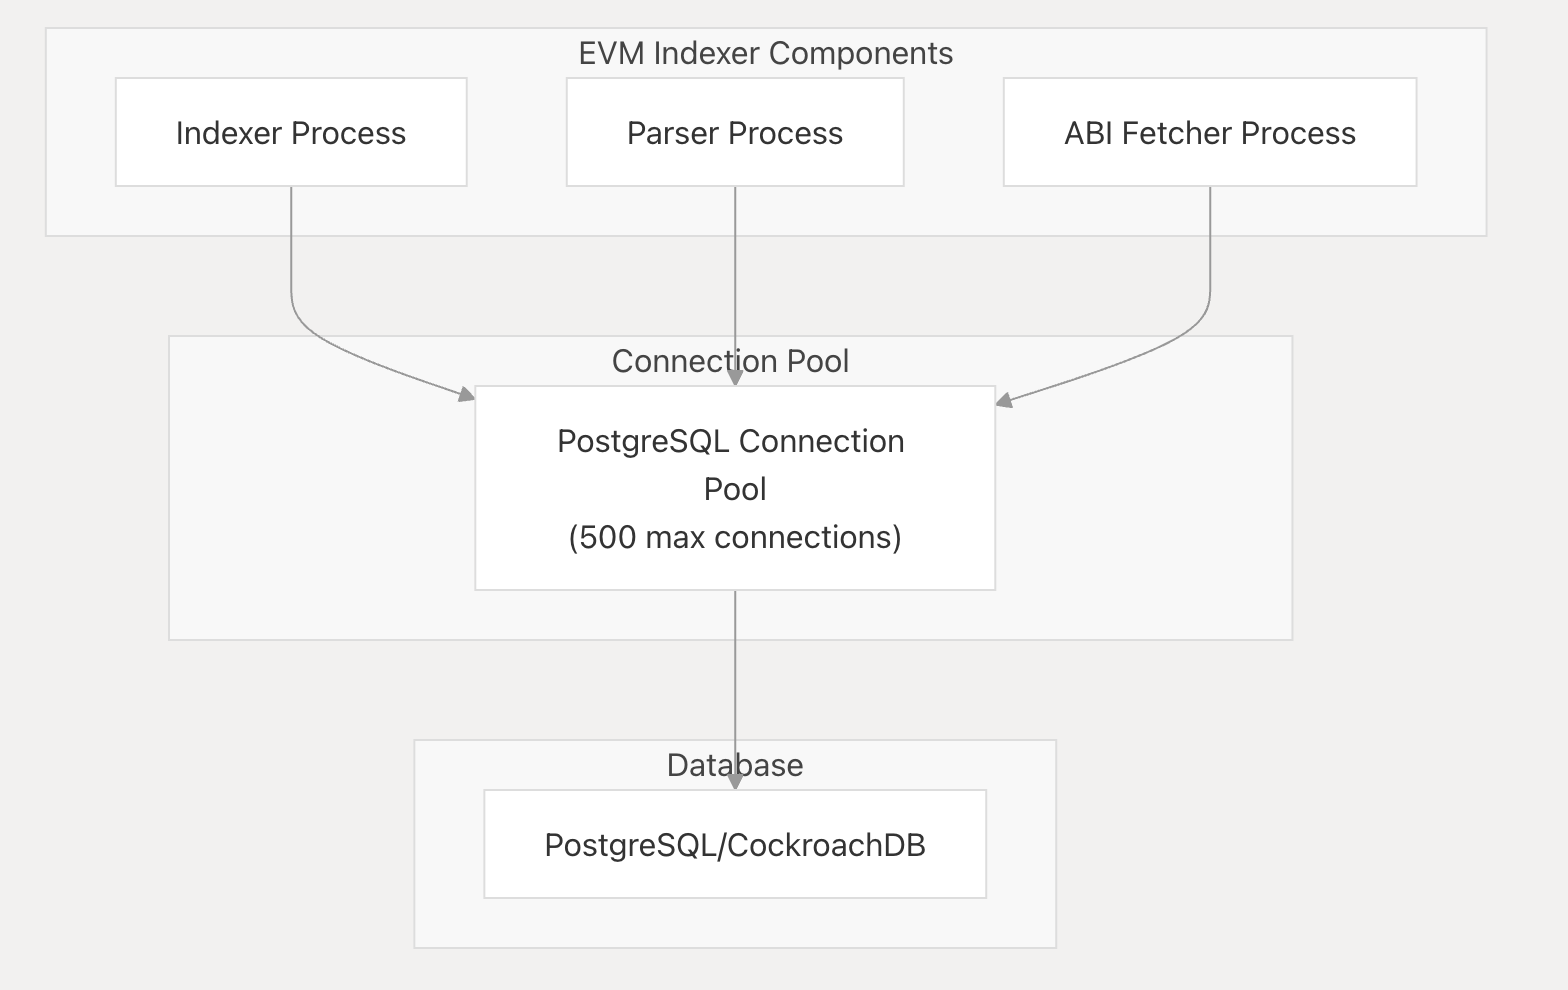Click empty area inside Database group, below node
This screenshot has width=1568, height=990.
735,922
